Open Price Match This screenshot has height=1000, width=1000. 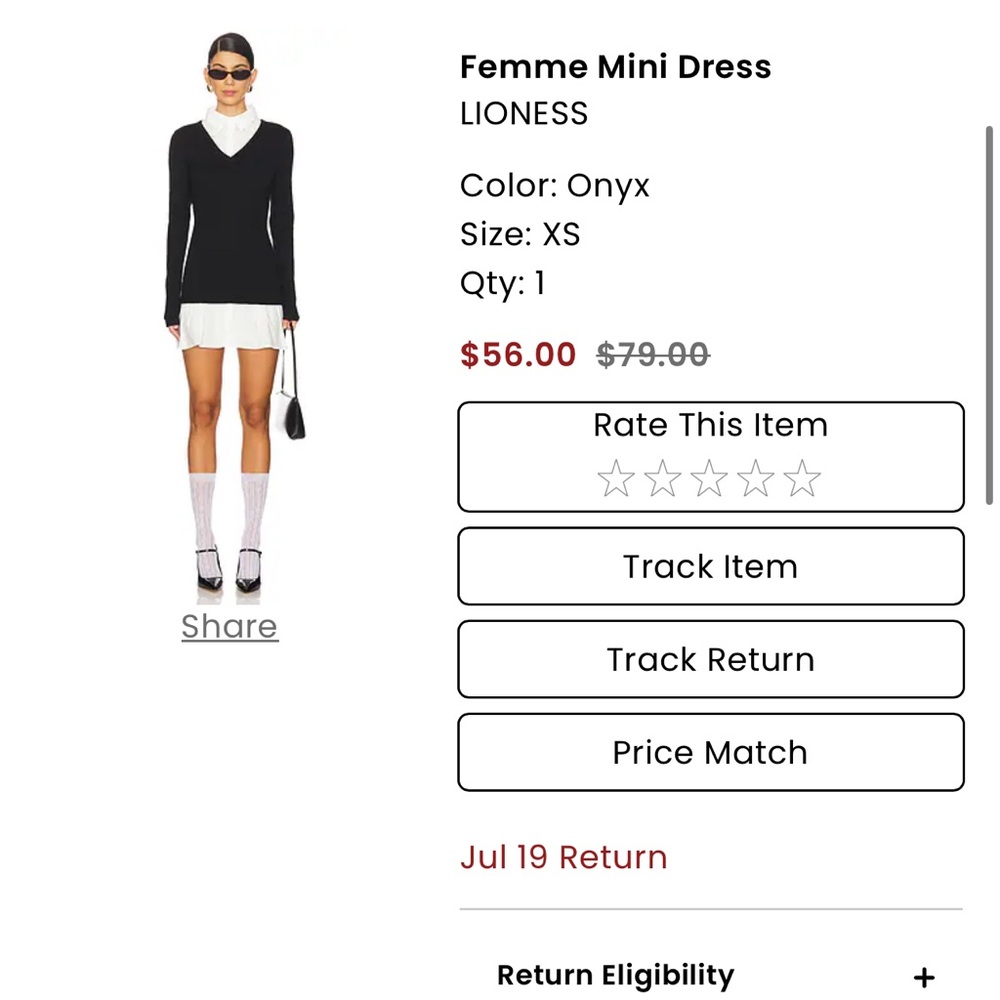pos(710,752)
